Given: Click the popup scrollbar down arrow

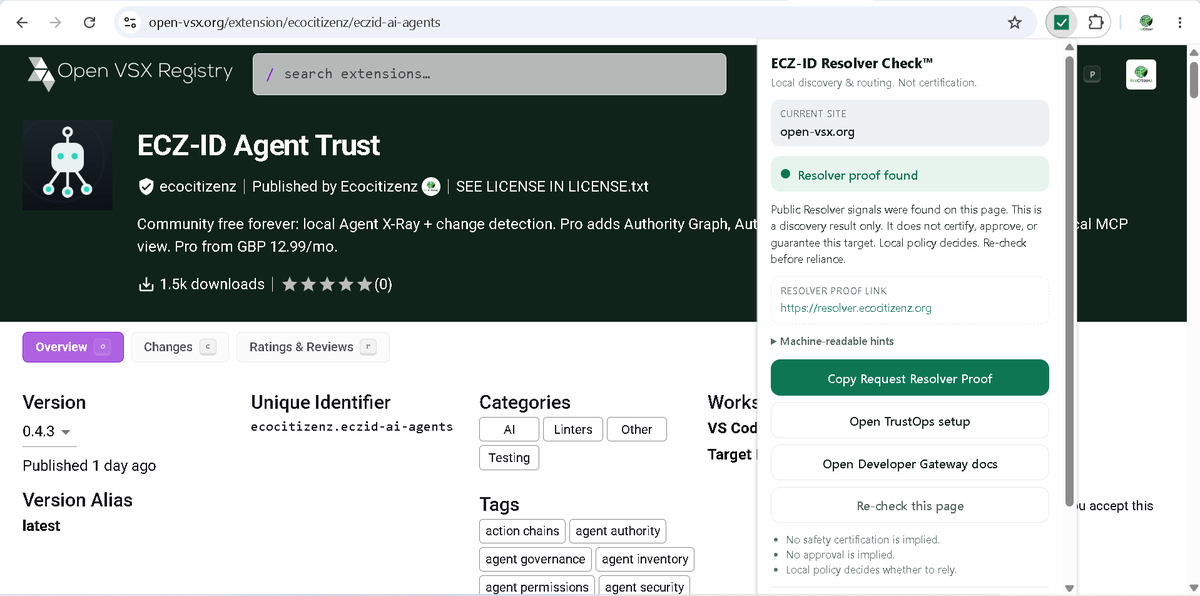Looking at the screenshot, I should pos(1069,588).
